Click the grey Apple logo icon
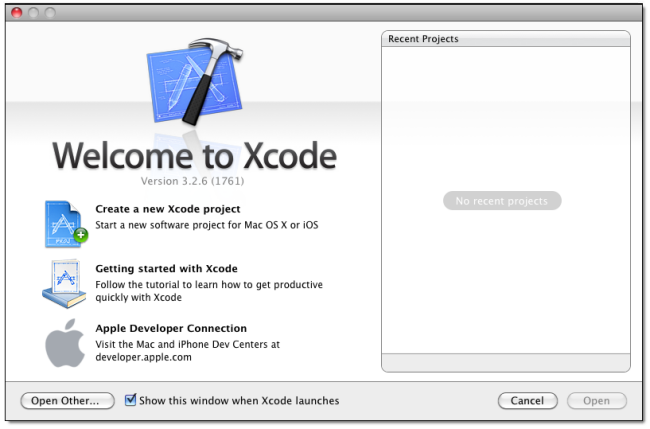Screen dimensions: 650x429 click(x=65, y=343)
